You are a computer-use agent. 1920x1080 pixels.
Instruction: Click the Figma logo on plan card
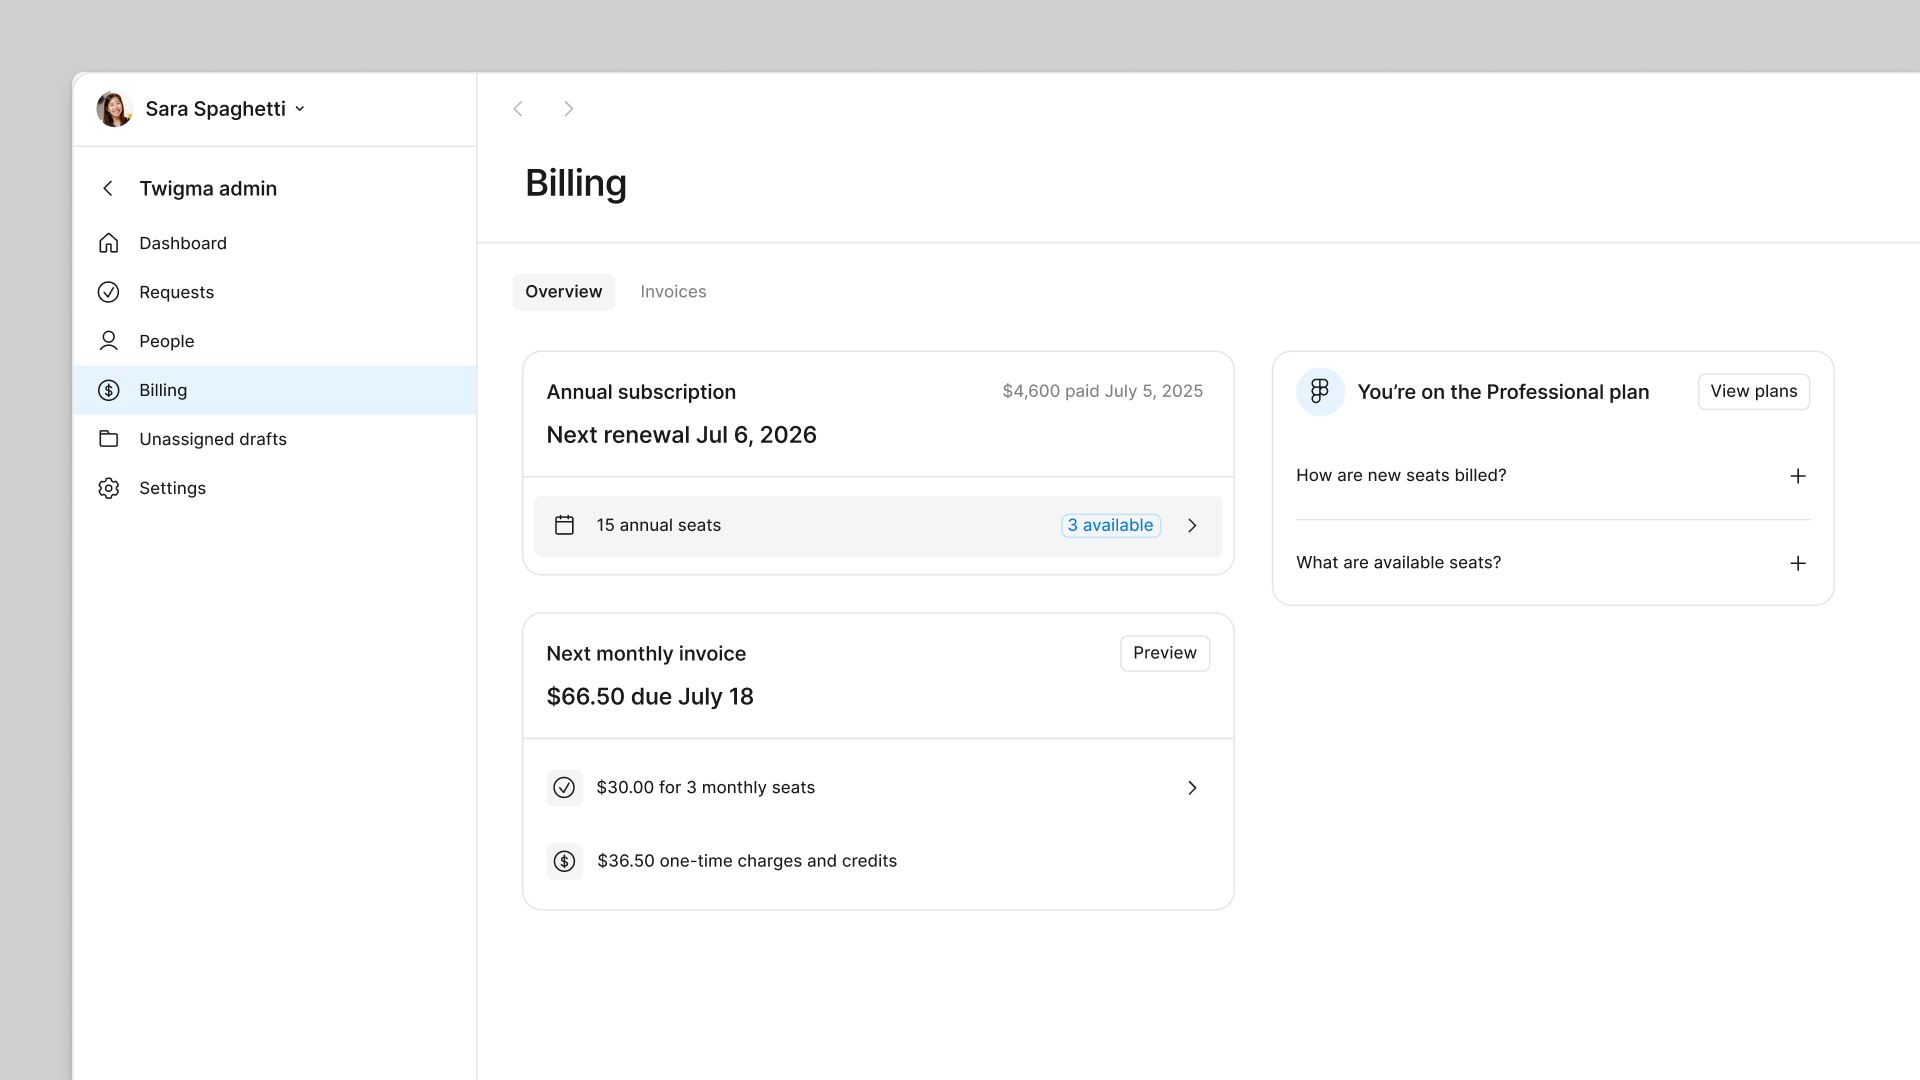[x=1320, y=391]
